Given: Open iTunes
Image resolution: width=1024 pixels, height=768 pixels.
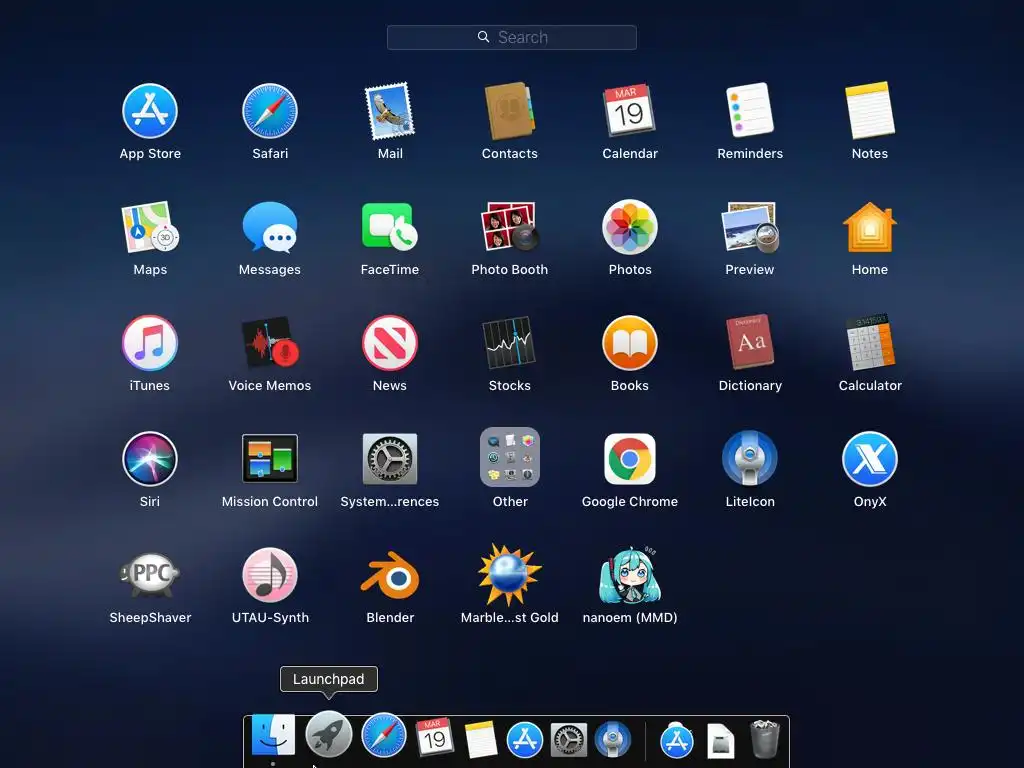Looking at the screenshot, I should tap(150, 343).
